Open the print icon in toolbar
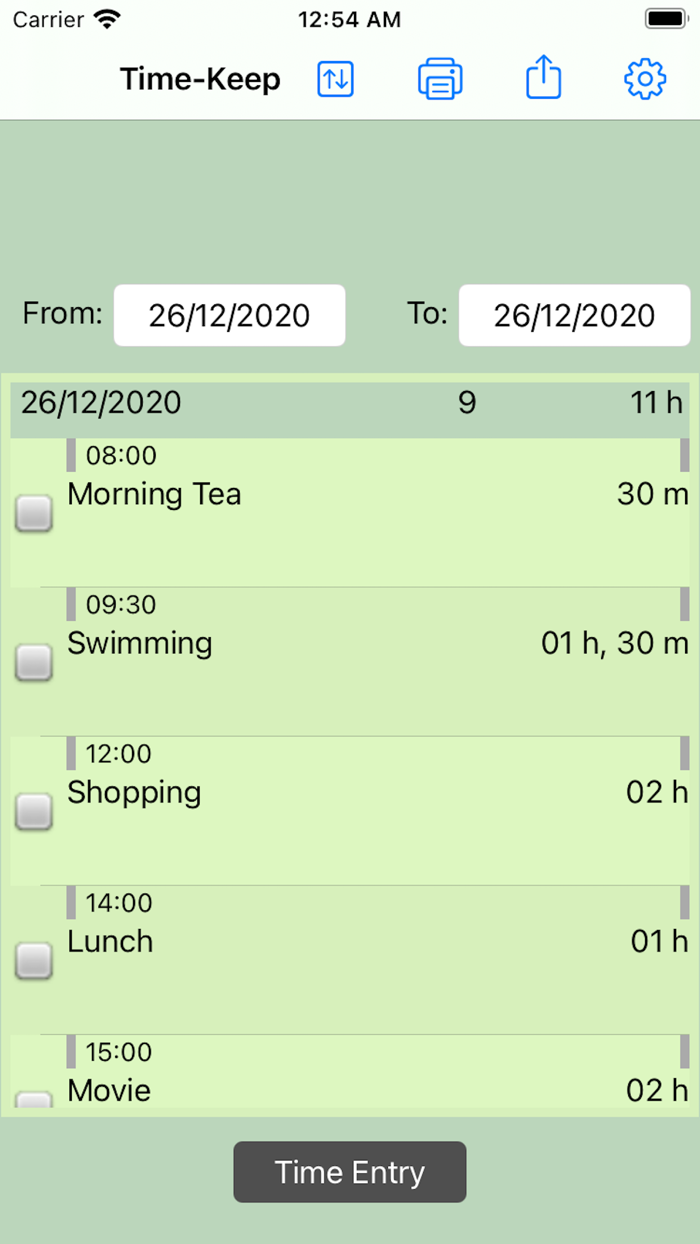This screenshot has width=700, height=1244. [x=440, y=79]
